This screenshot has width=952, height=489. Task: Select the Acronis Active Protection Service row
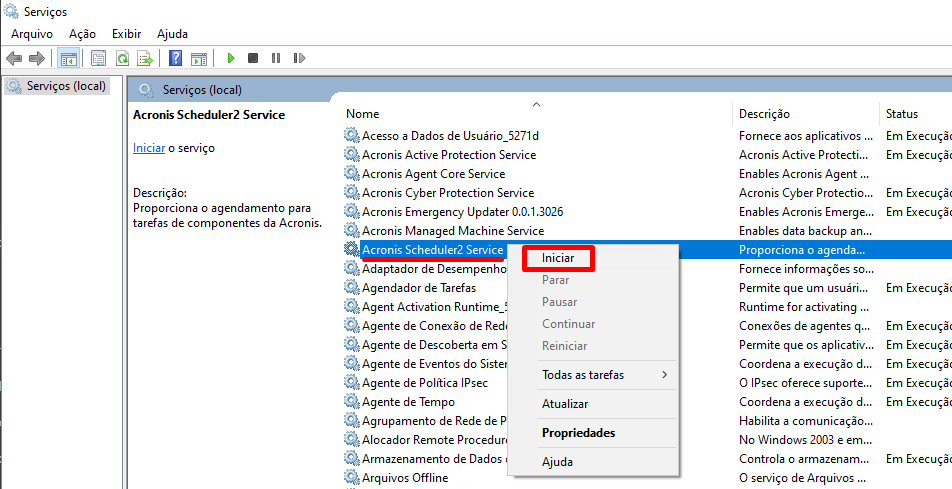point(448,155)
